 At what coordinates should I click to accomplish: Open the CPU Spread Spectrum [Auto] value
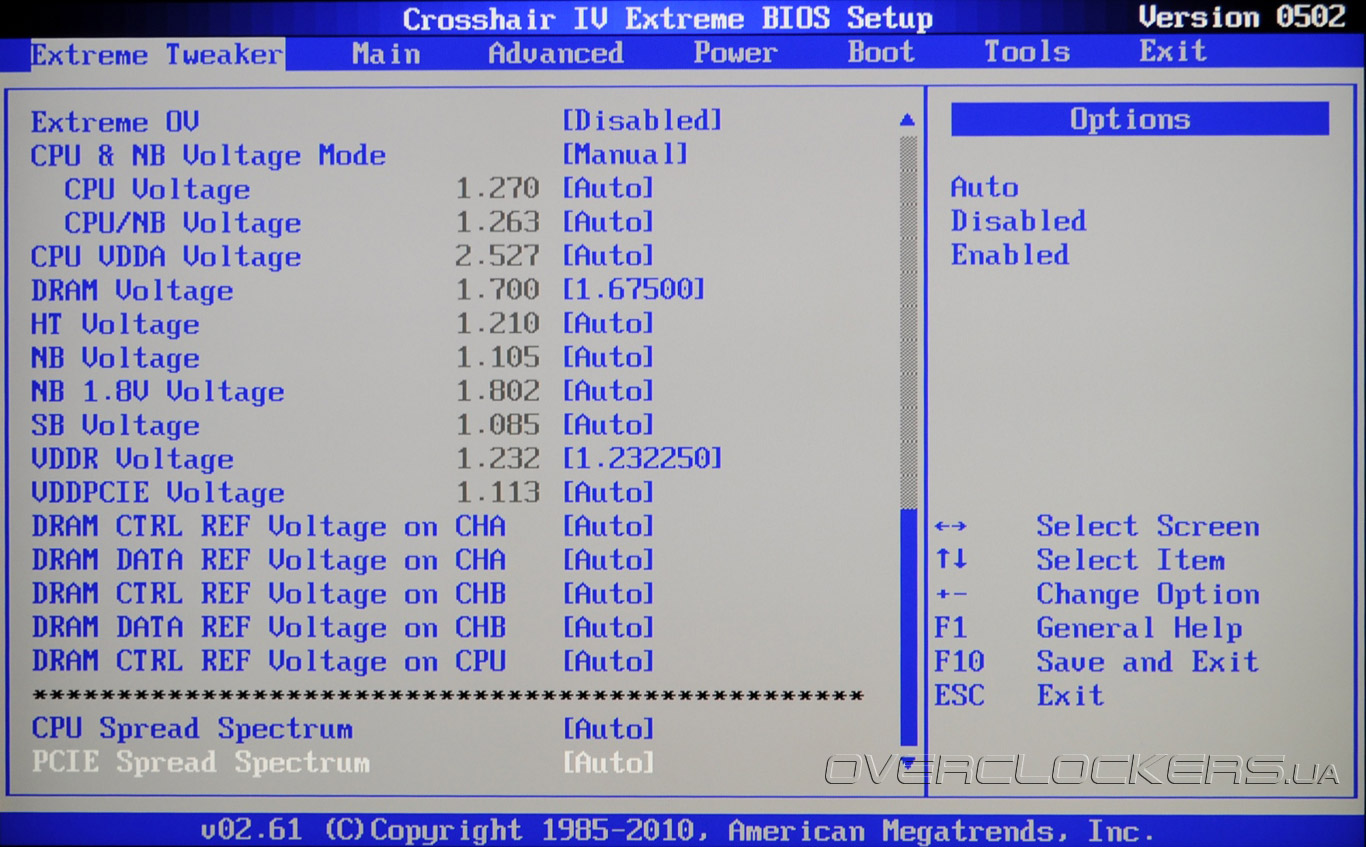[x=608, y=729]
